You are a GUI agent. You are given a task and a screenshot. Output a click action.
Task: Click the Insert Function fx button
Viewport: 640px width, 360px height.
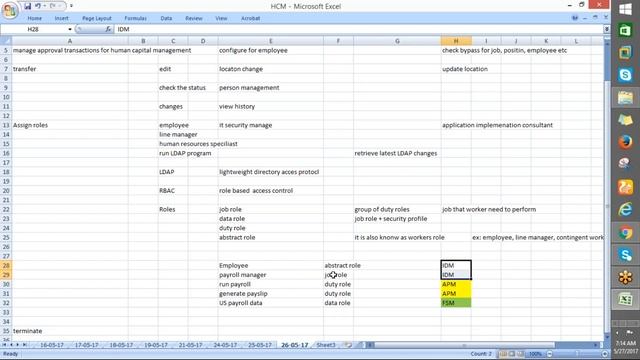click(x=108, y=29)
